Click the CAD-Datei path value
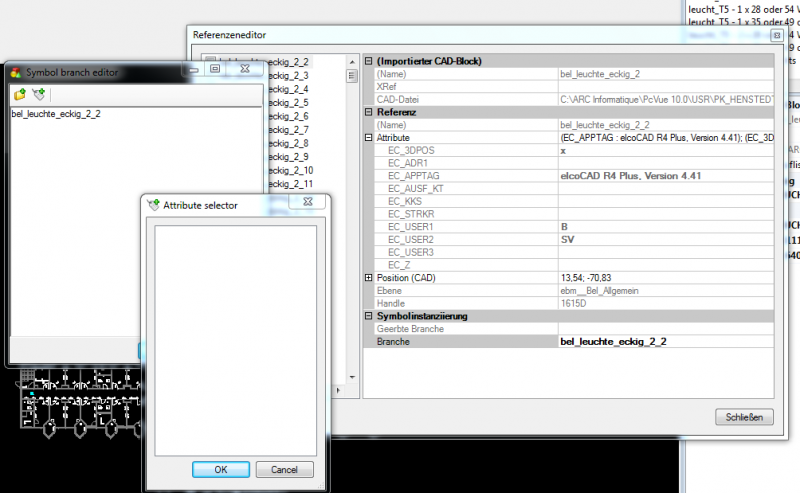This screenshot has height=493, width=800. point(666,100)
